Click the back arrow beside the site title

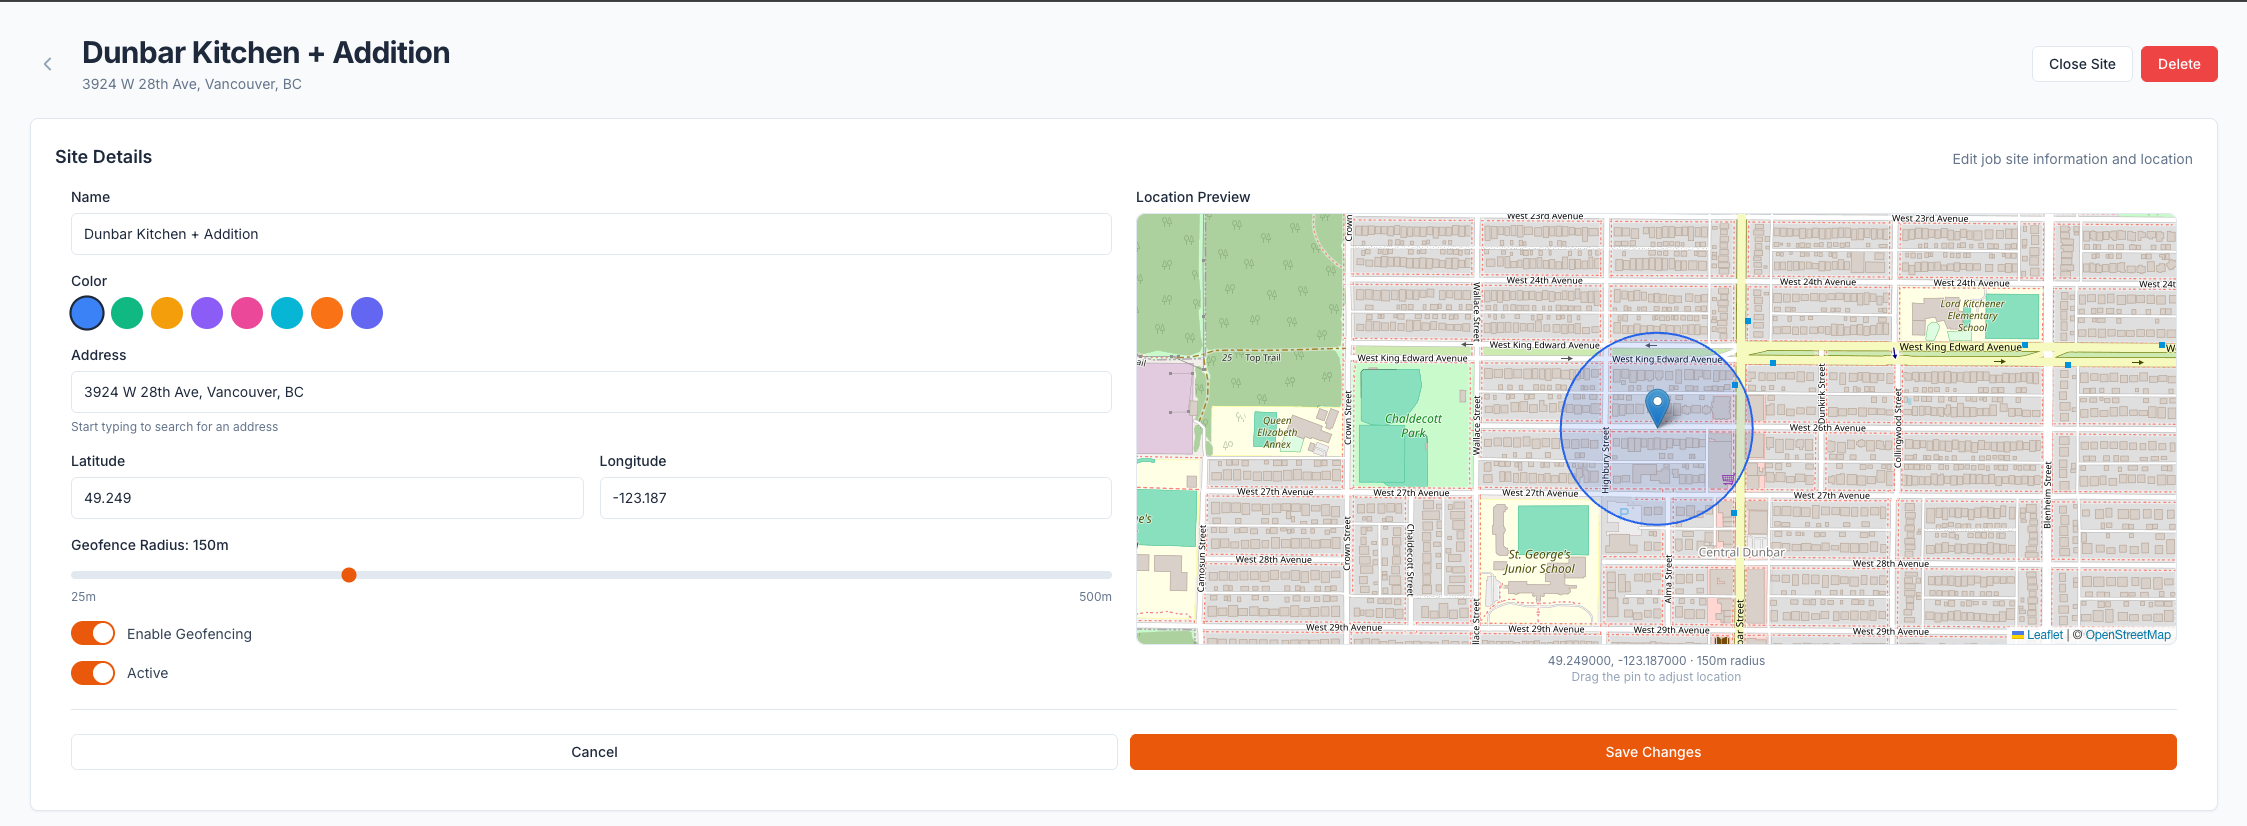tap(47, 64)
